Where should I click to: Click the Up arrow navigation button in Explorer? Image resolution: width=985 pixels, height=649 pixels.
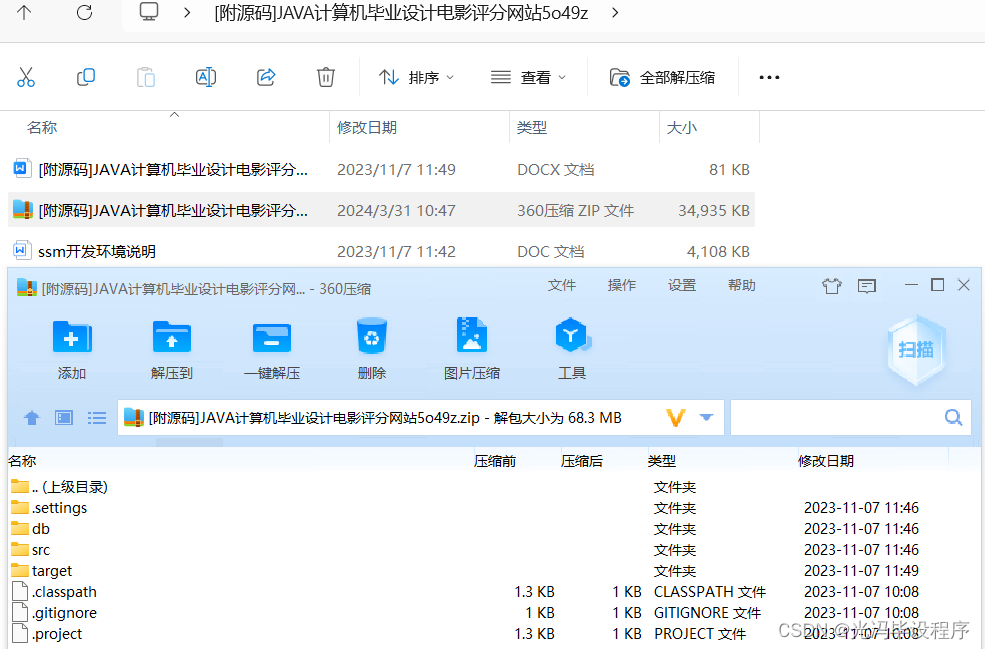[24, 12]
